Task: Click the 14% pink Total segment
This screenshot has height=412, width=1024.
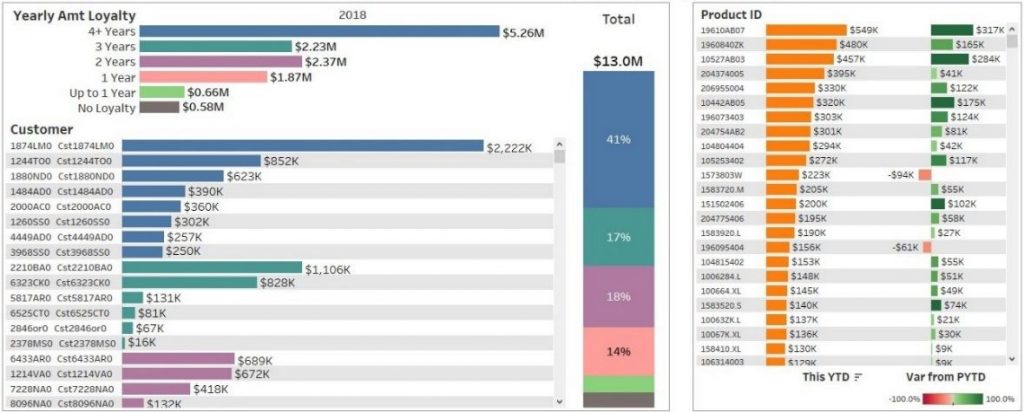Action: pos(618,351)
